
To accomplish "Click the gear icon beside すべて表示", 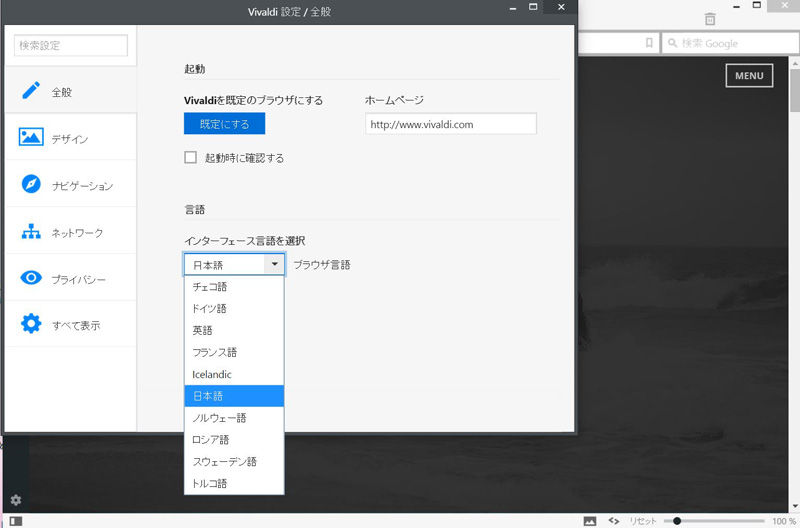I will [31, 323].
